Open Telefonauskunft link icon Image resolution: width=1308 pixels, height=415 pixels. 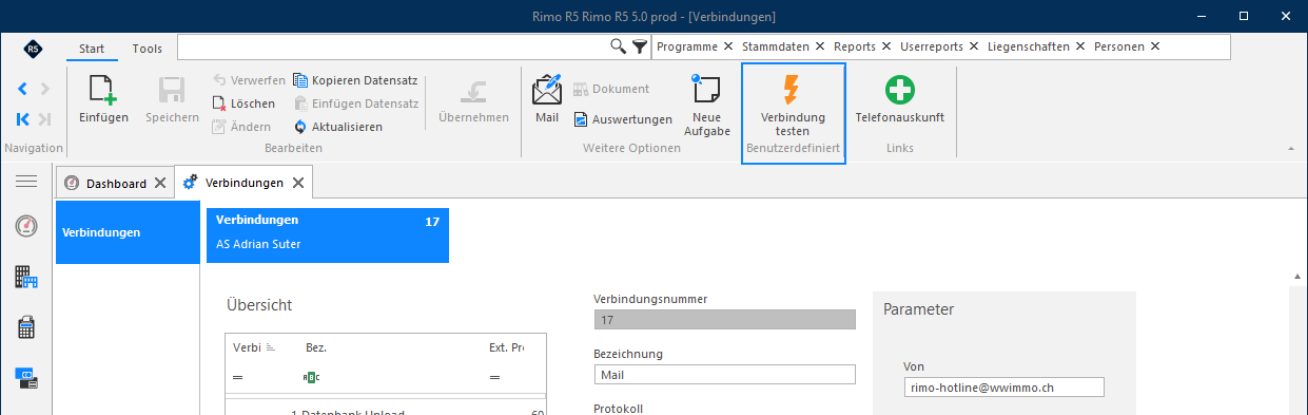point(900,90)
